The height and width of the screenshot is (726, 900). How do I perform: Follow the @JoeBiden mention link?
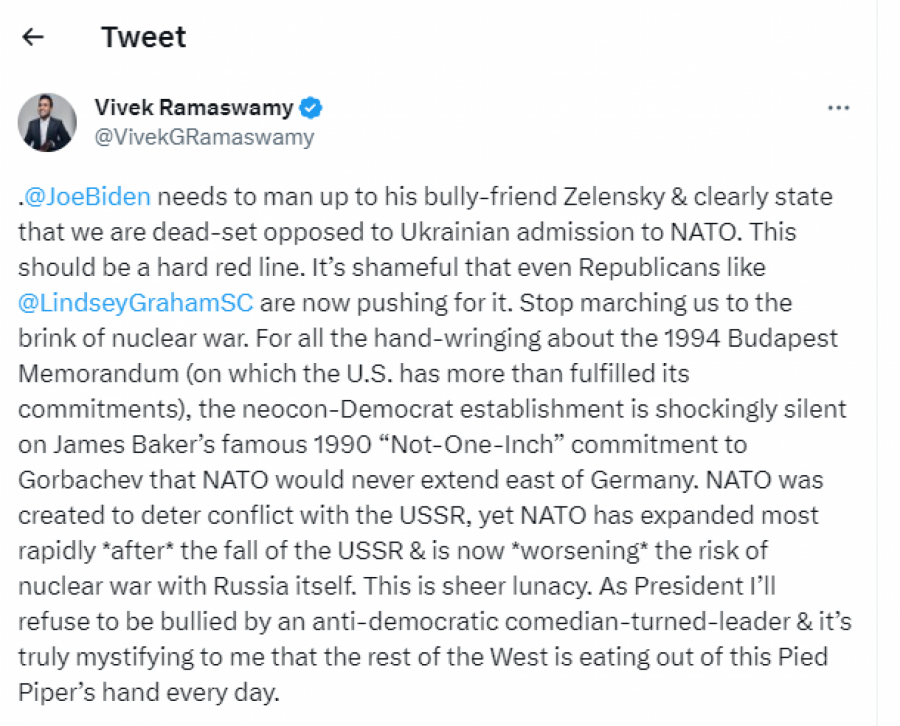[88, 197]
